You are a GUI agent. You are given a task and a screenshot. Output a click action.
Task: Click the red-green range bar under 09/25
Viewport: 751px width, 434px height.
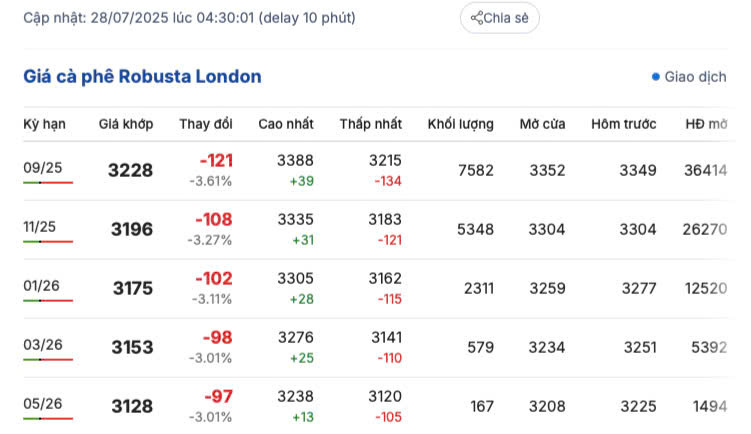47,183
